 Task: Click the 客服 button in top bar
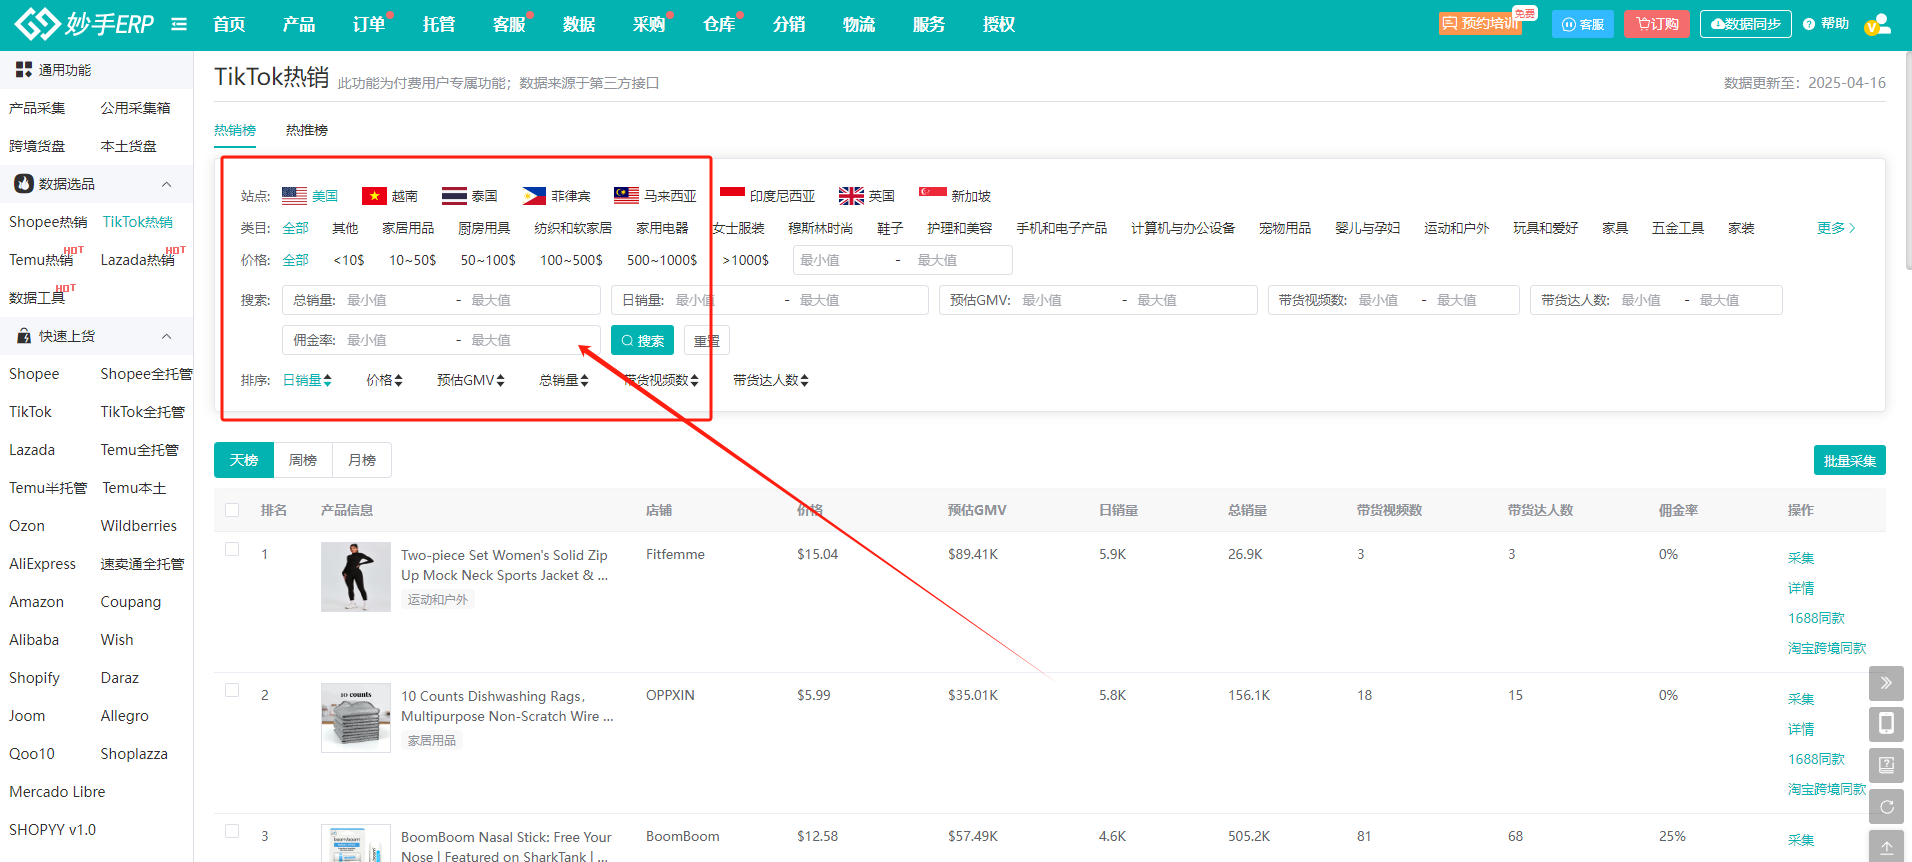pos(1583,24)
